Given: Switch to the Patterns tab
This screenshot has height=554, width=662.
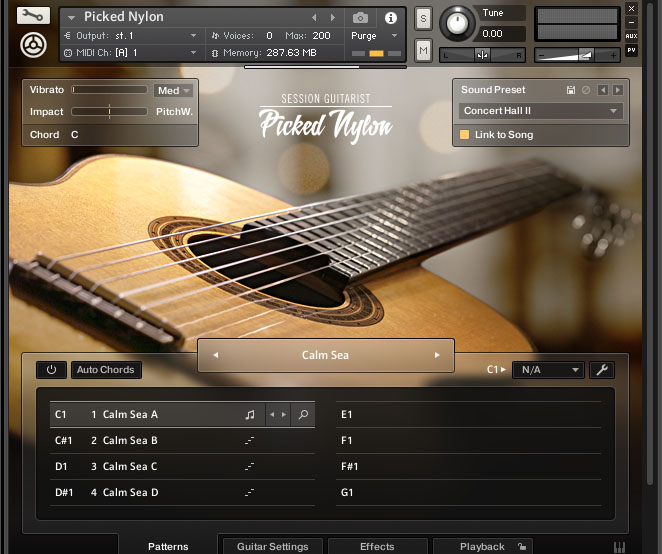Looking at the screenshot, I should tap(168, 546).
